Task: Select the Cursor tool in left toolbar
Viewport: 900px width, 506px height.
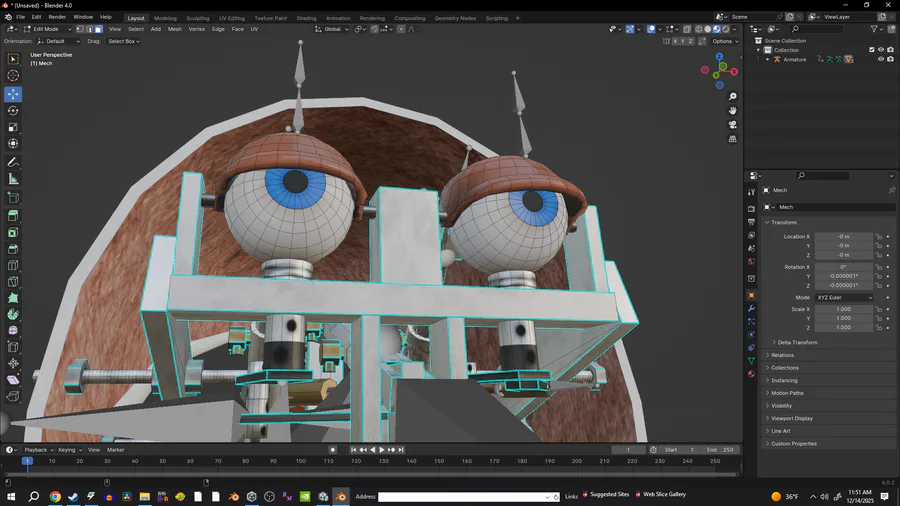Action: click(13, 76)
